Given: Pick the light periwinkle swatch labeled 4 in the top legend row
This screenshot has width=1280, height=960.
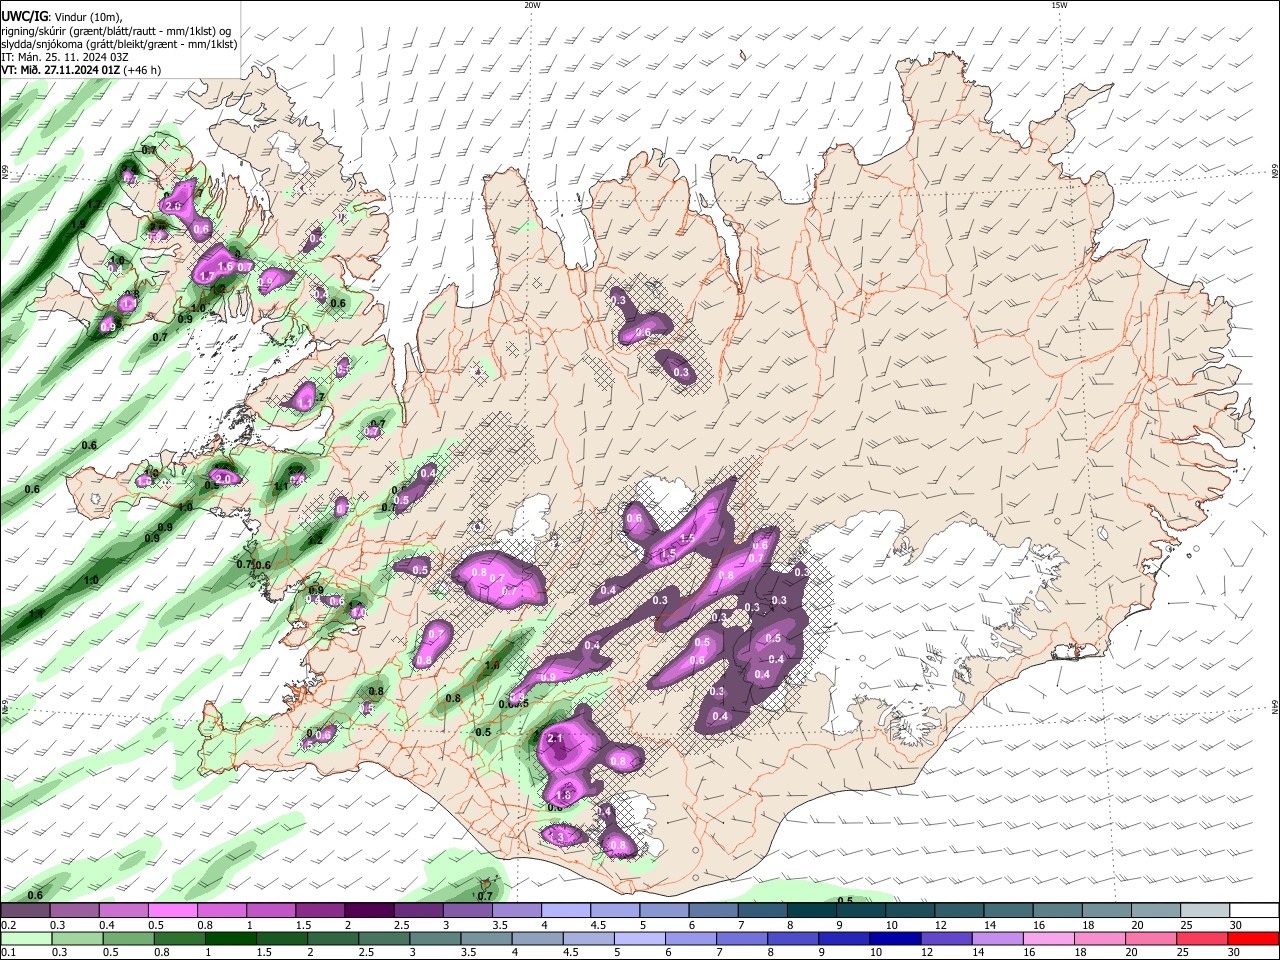Looking at the screenshot, I should (566, 911).
